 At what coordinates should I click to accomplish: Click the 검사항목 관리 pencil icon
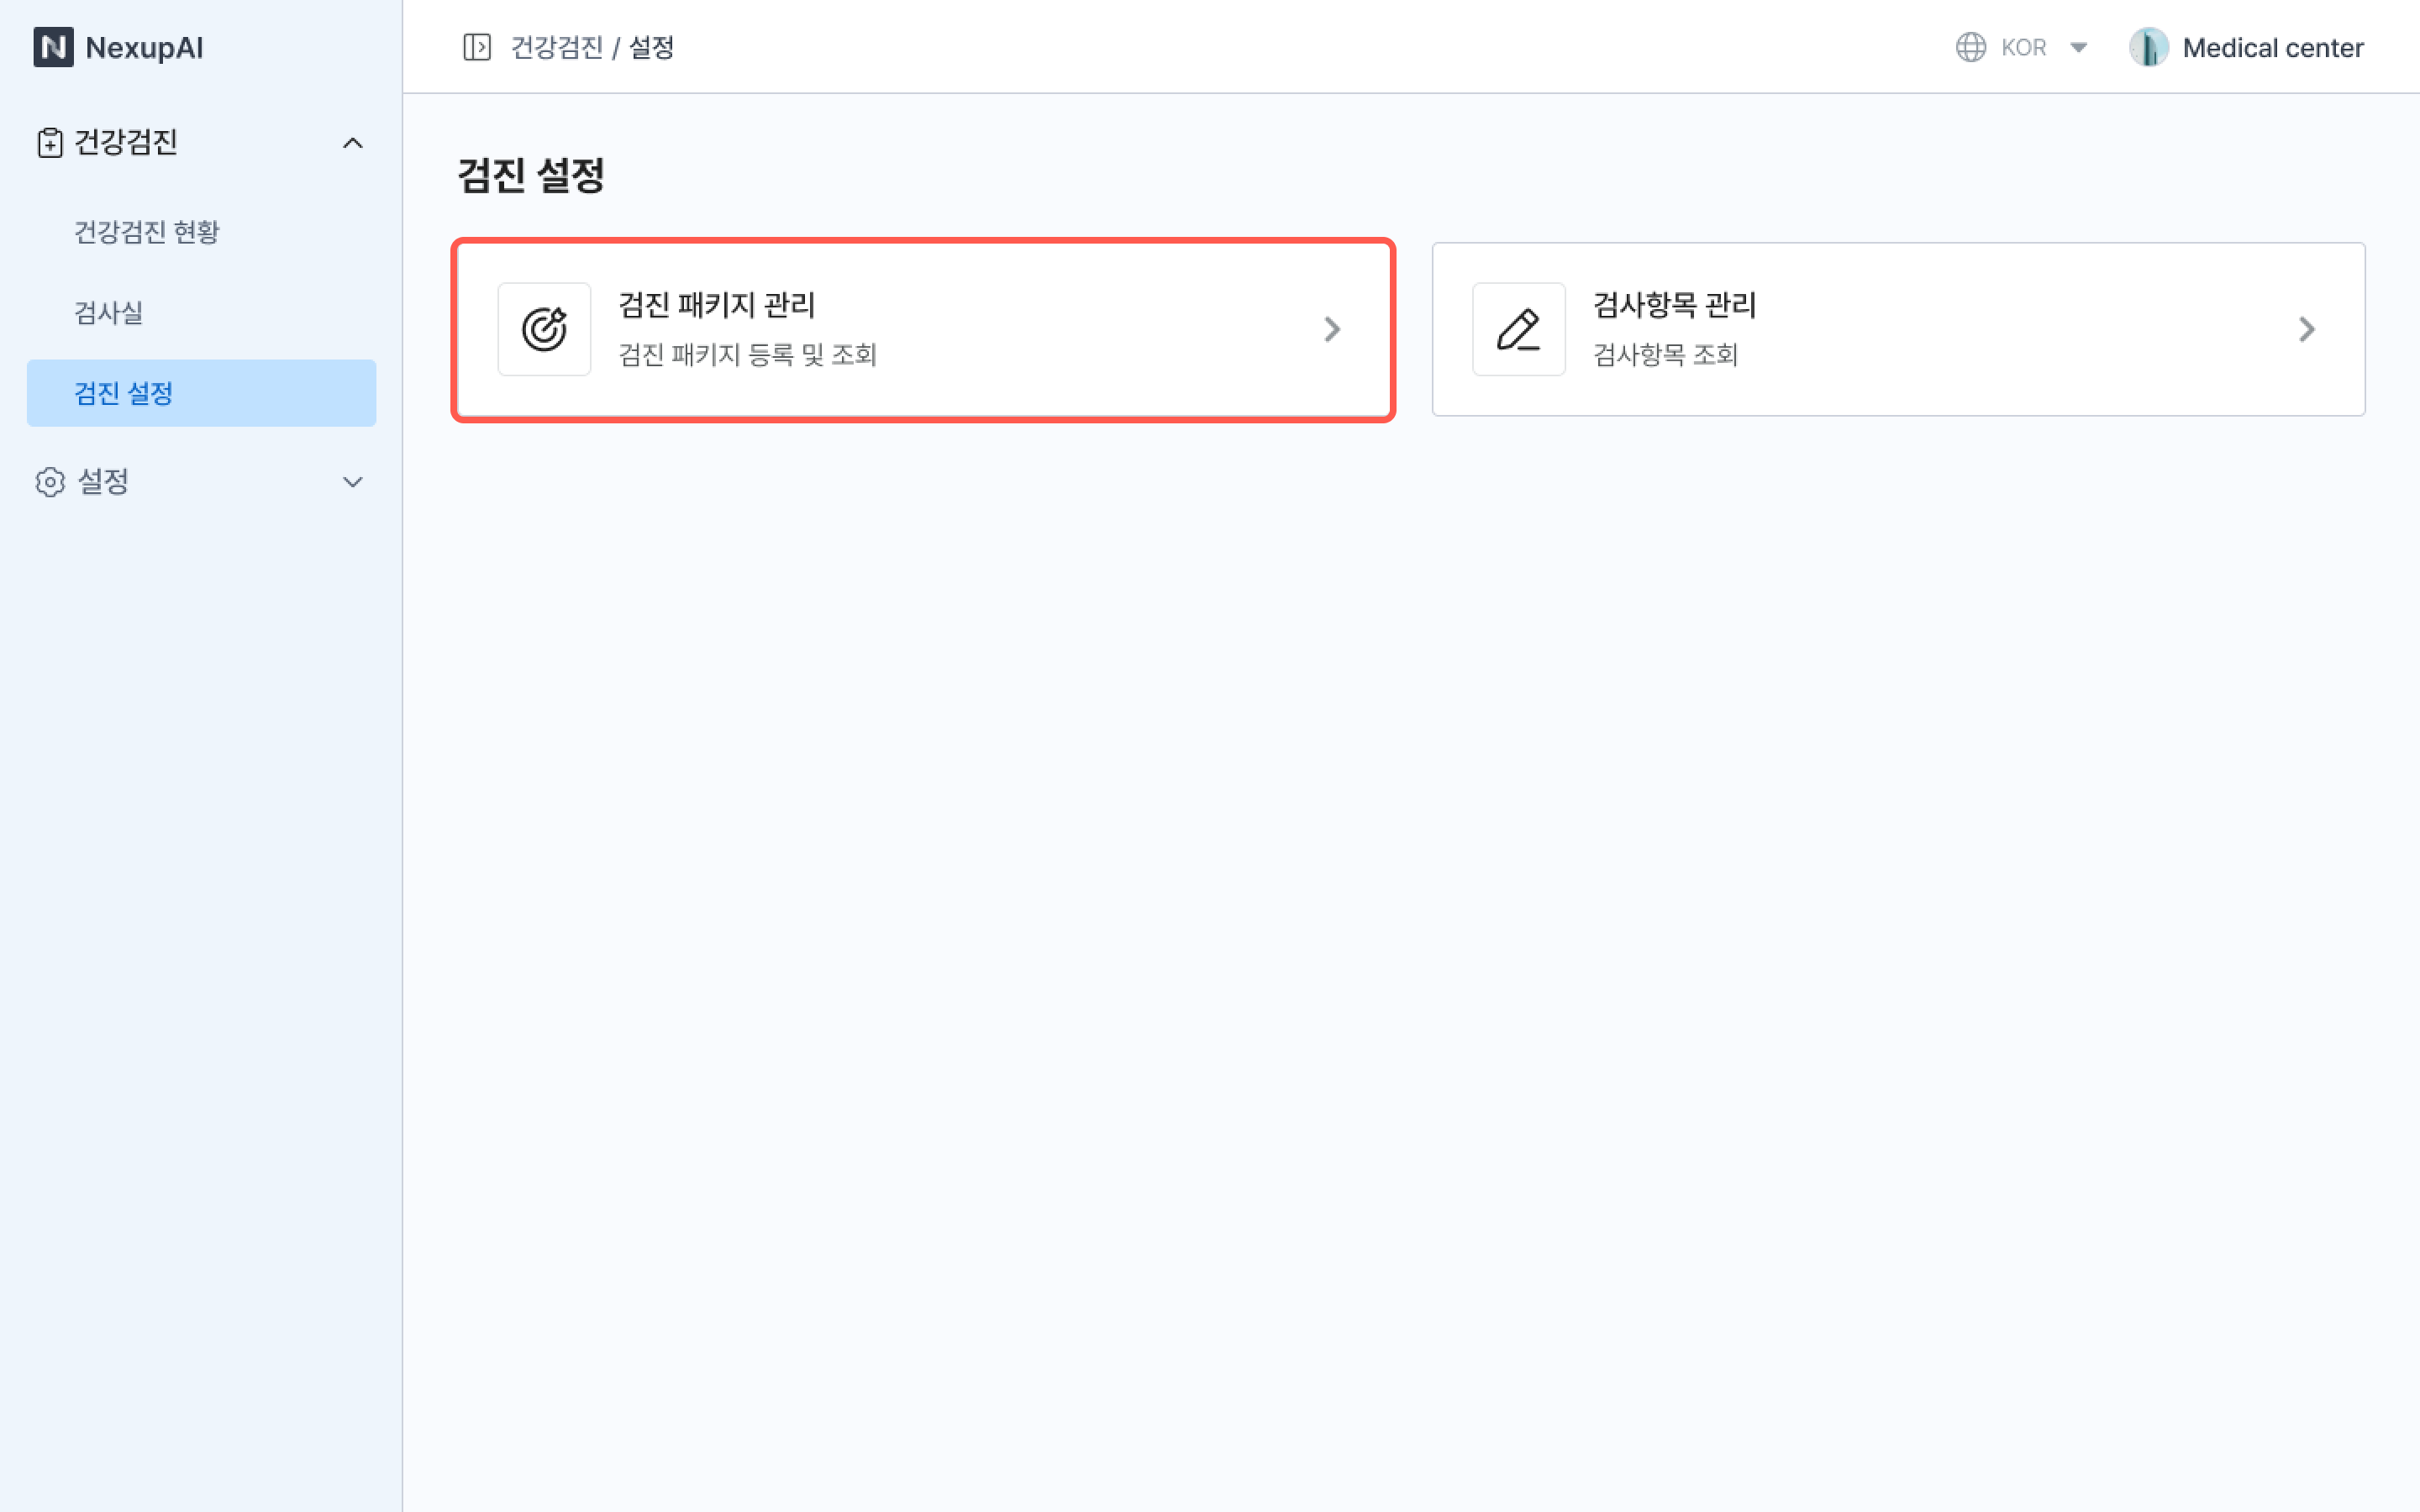[x=1518, y=329]
